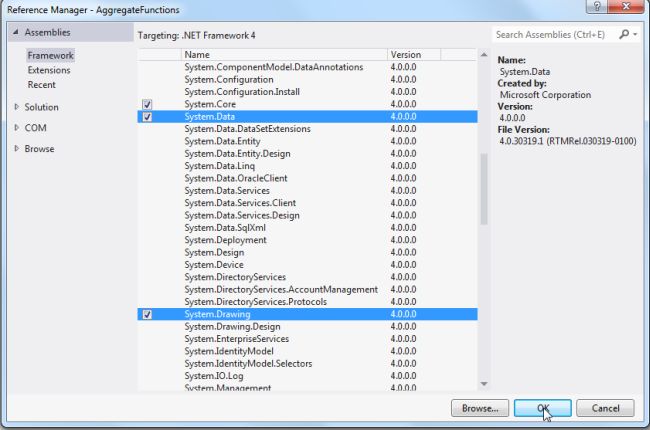Expand the COM section arrow
The height and width of the screenshot is (430, 650).
(x=17, y=127)
